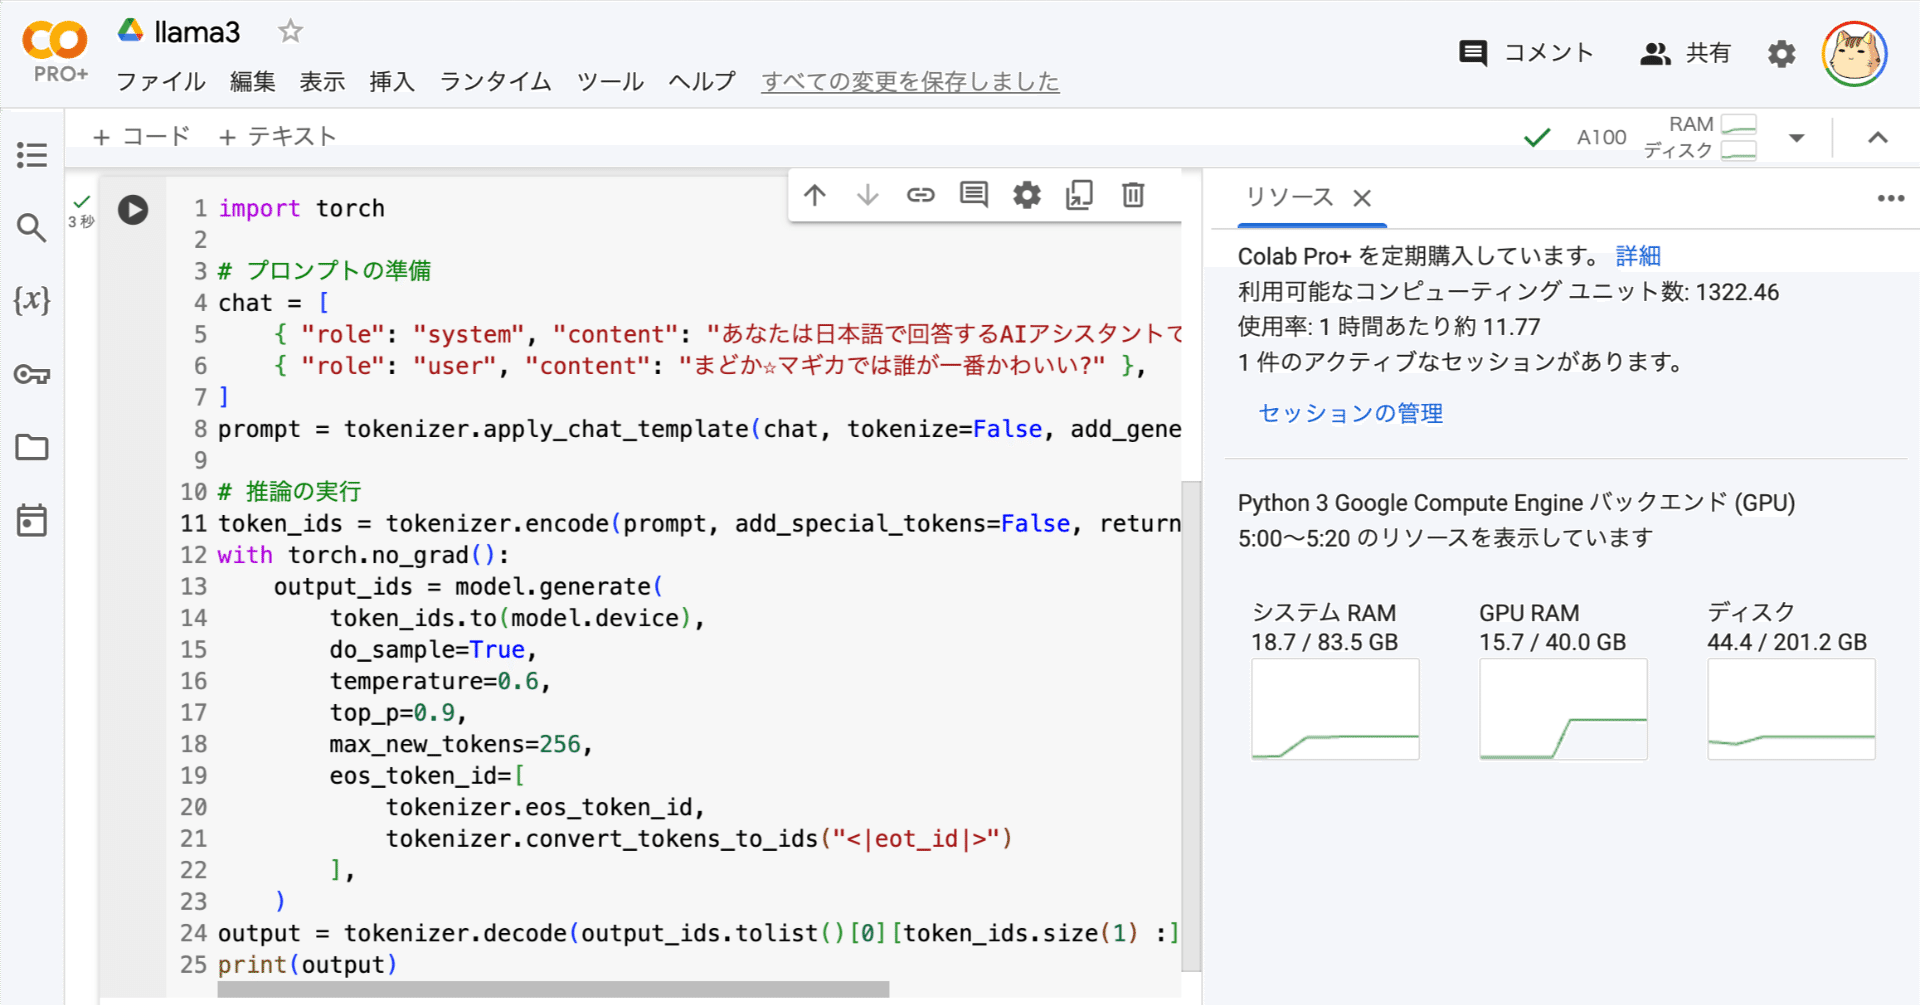Copy link to cell icon

(x=920, y=195)
